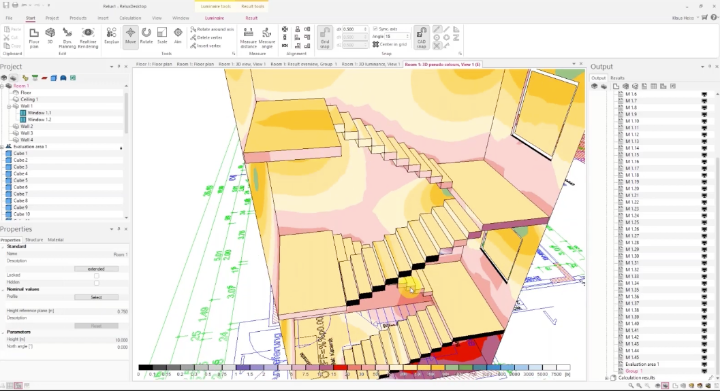
Task: Select Window 1.1 in project tree
Action: click(39, 113)
